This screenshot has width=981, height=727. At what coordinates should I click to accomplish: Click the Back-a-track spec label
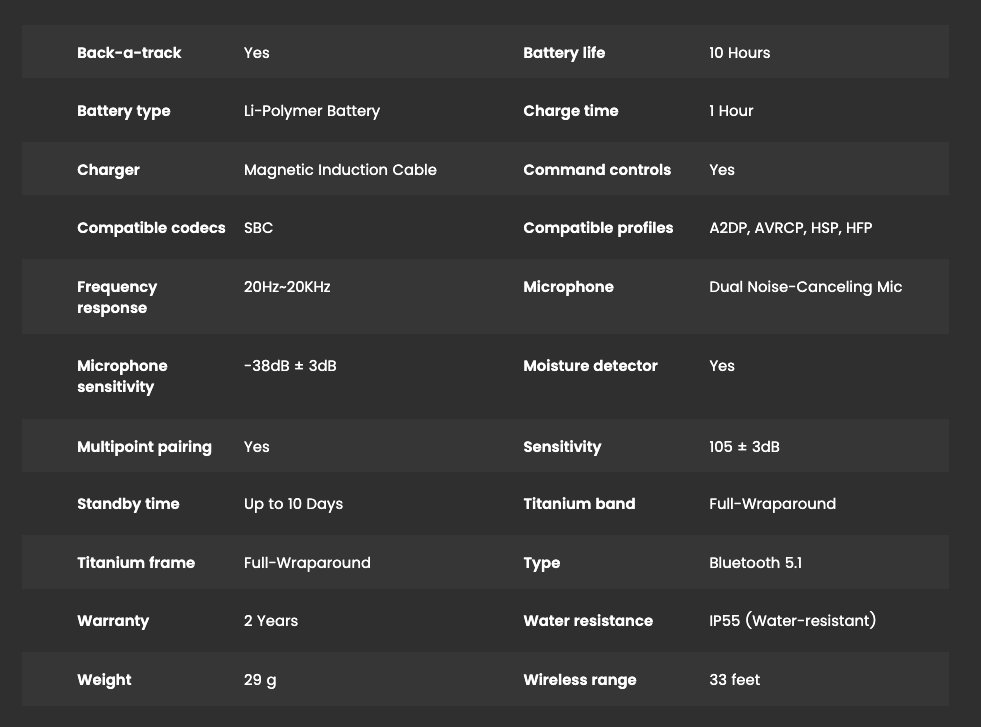[x=129, y=53]
